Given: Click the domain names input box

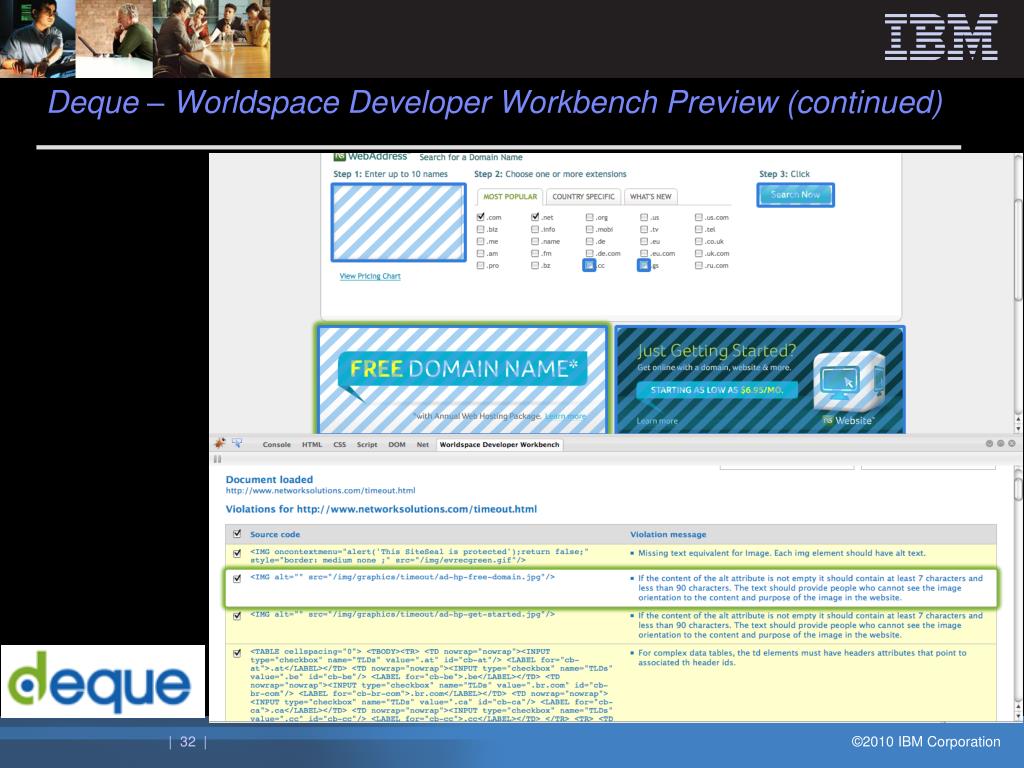Looking at the screenshot, I should point(398,222).
